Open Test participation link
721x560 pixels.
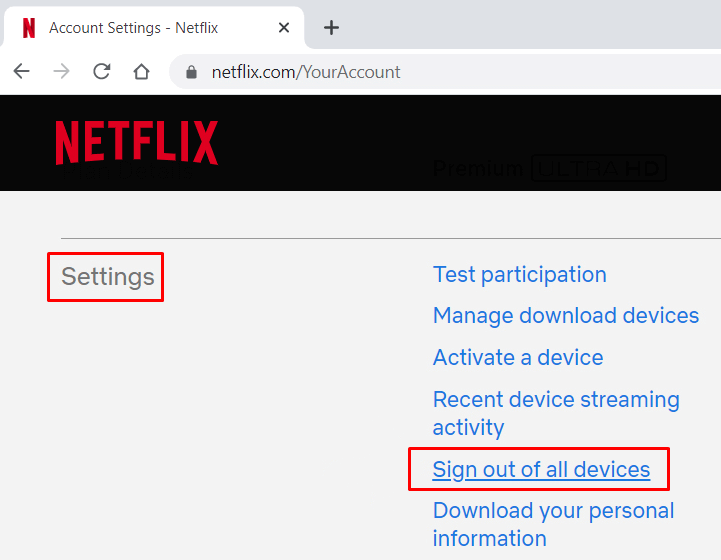pyautogui.click(x=519, y=274)
